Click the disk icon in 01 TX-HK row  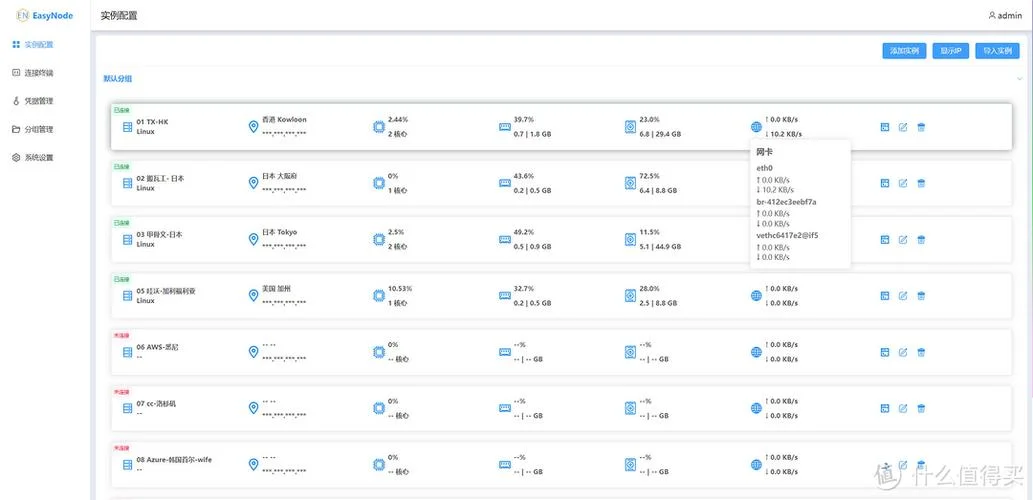(x=630, y=127)
